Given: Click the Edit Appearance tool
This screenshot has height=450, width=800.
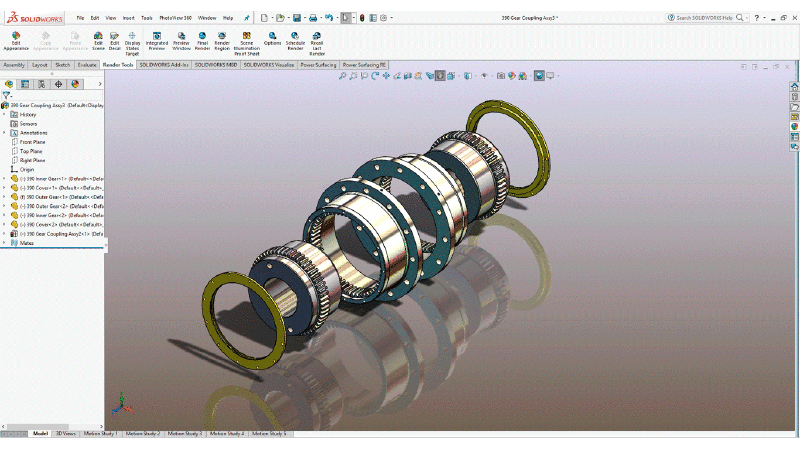Looking at the screenshot, I should pos(16,41).
